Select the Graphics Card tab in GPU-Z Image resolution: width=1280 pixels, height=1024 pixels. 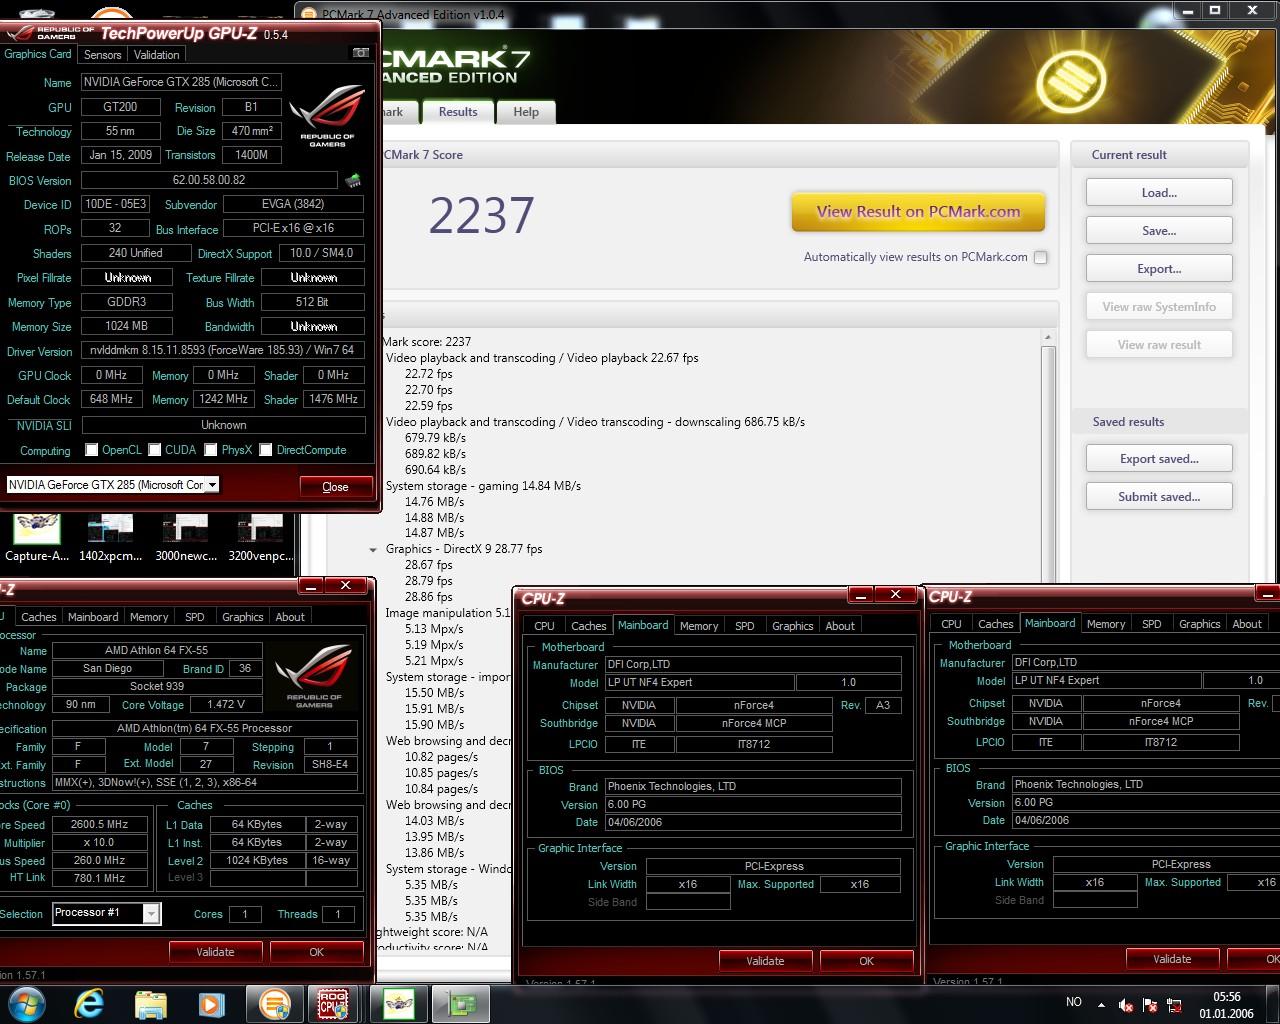pos(38,54)
